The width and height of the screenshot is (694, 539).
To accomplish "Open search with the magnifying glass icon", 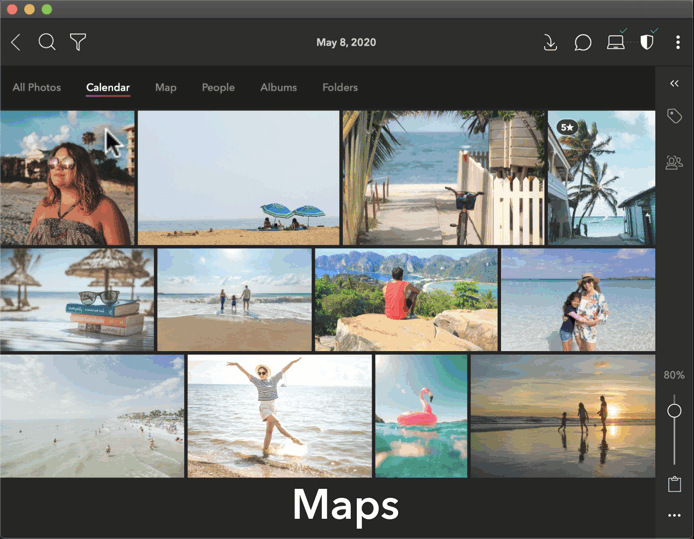I will (x=47, y=42).
